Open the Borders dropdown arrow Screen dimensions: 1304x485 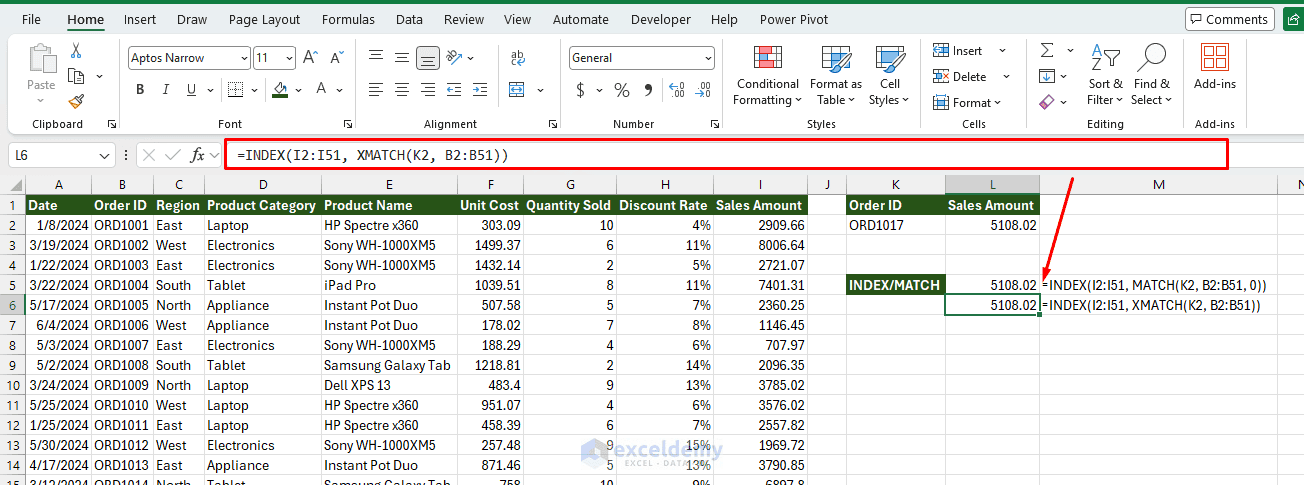point(254,90)
